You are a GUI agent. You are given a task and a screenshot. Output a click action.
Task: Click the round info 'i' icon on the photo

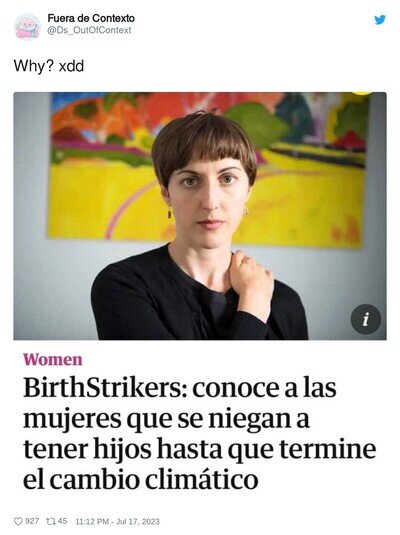(366, 319)
